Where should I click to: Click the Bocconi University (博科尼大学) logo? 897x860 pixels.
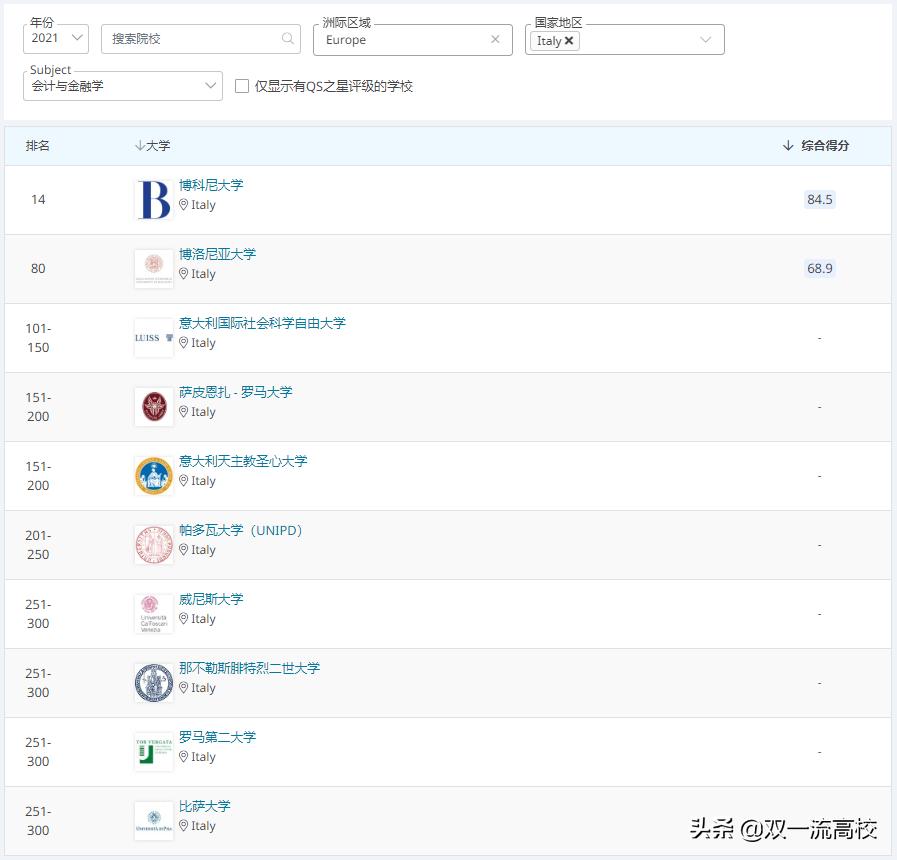(153, 198)
